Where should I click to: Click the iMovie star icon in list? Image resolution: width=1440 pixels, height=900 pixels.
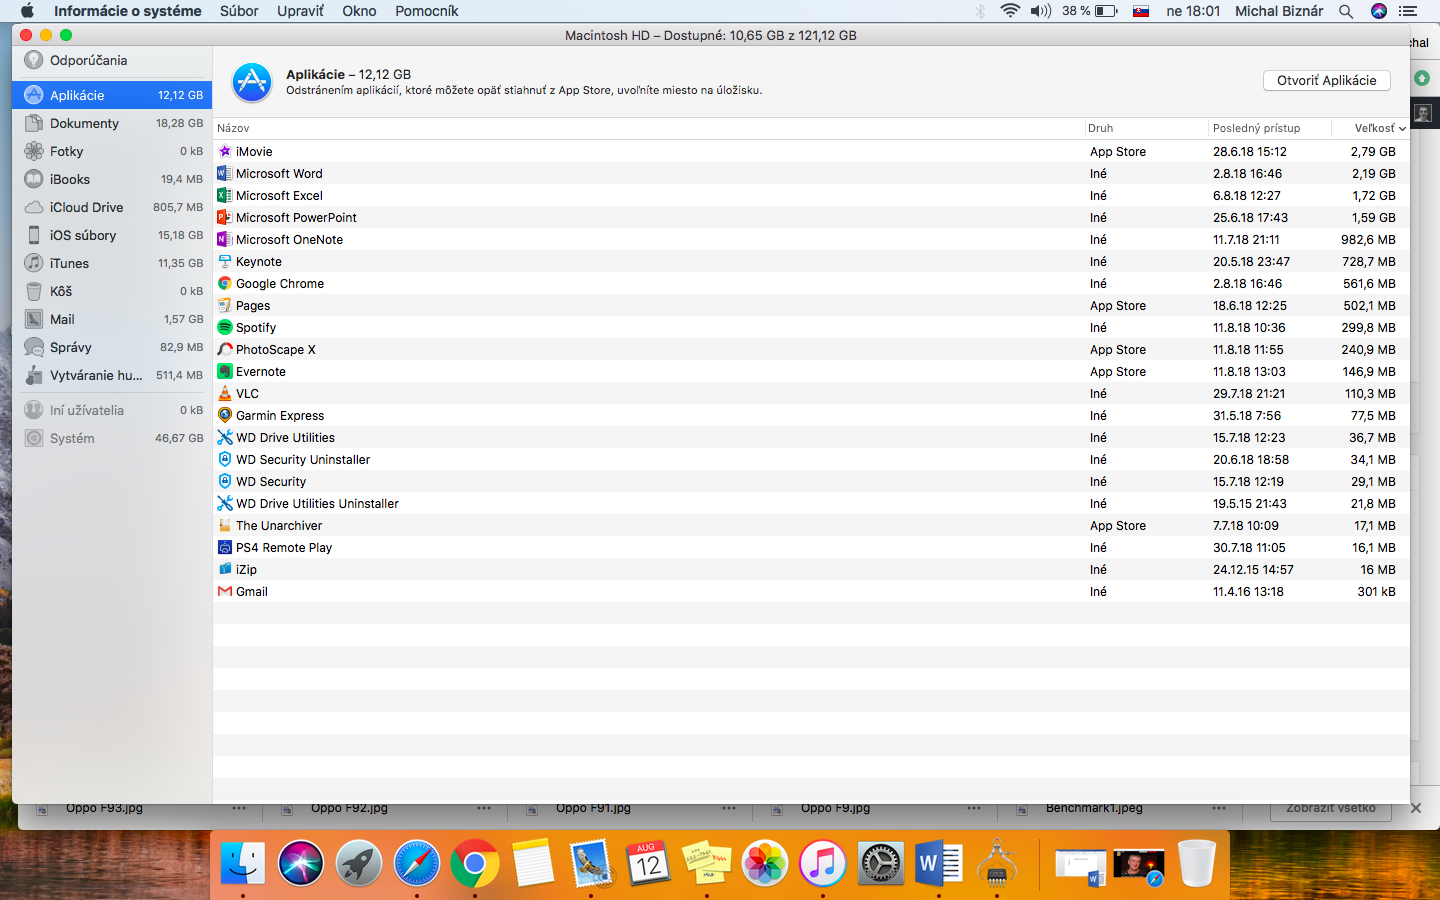[225, 151]
